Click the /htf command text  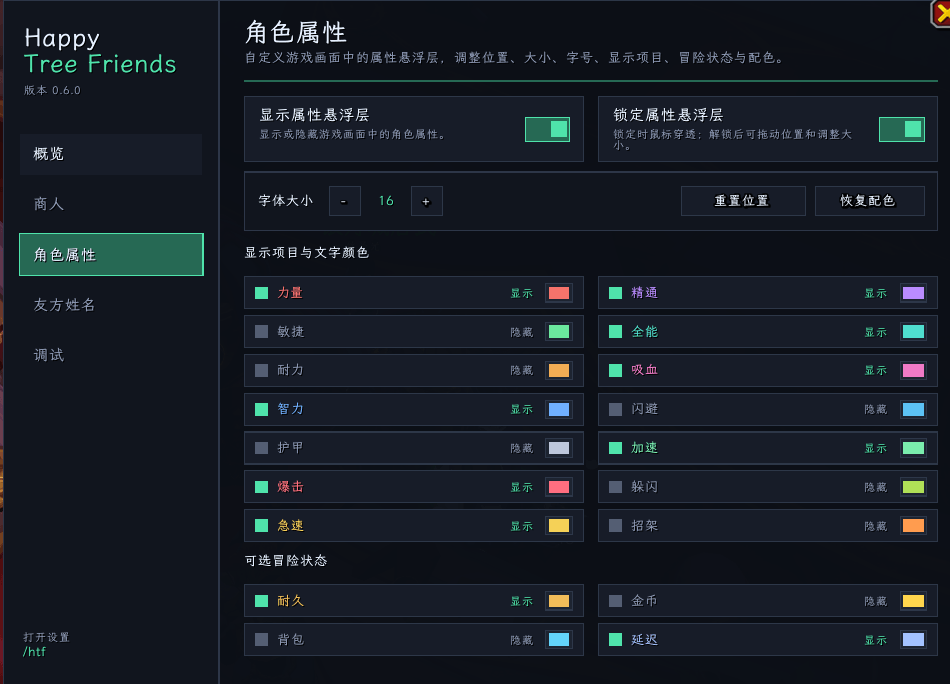[x=35, y=652]
